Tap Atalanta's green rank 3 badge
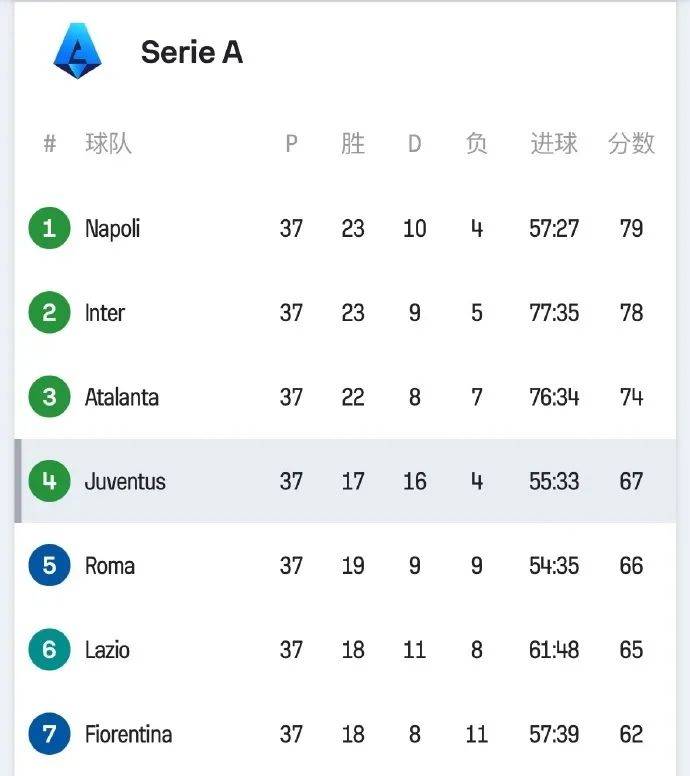Image resolution: width=690 pixels, height=776 pixels. pos(49,397)
